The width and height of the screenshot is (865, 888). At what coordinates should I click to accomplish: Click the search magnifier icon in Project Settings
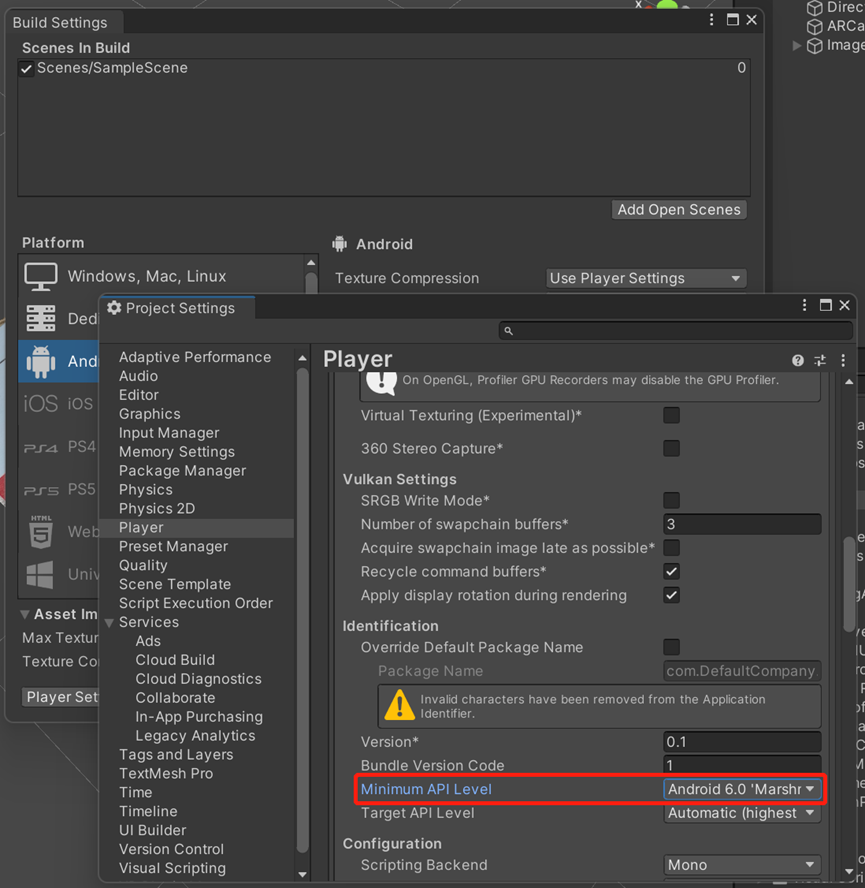(508, 331)
